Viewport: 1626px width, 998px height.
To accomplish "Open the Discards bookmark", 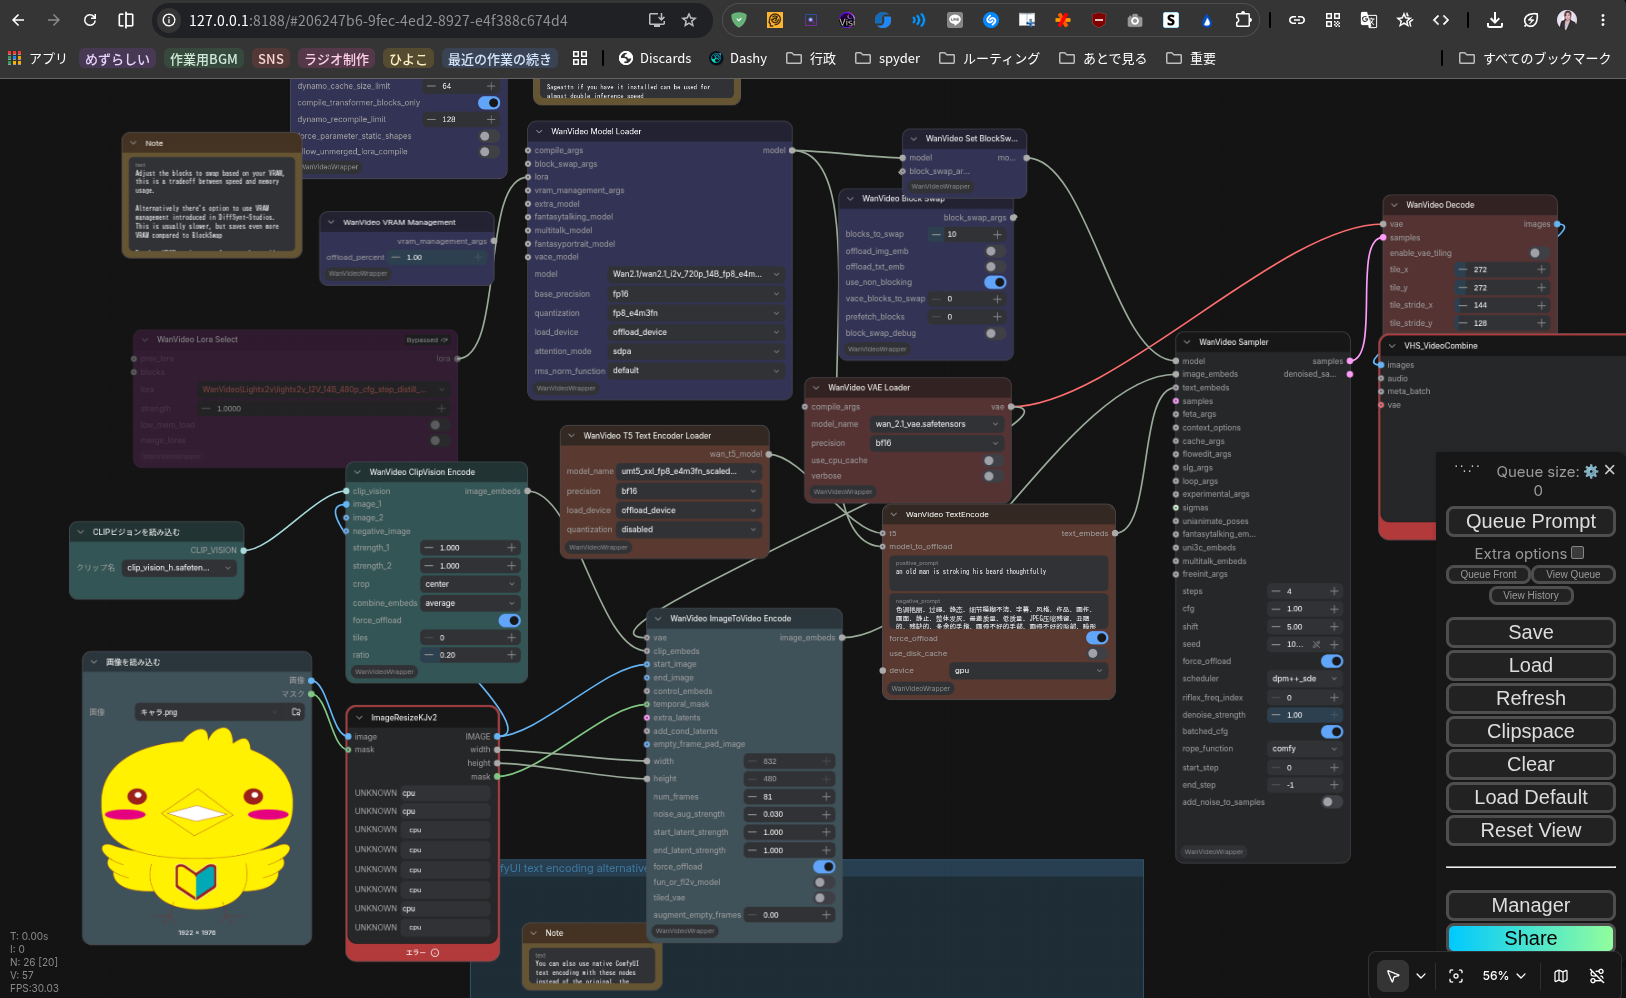I will (x=655, y=59).
